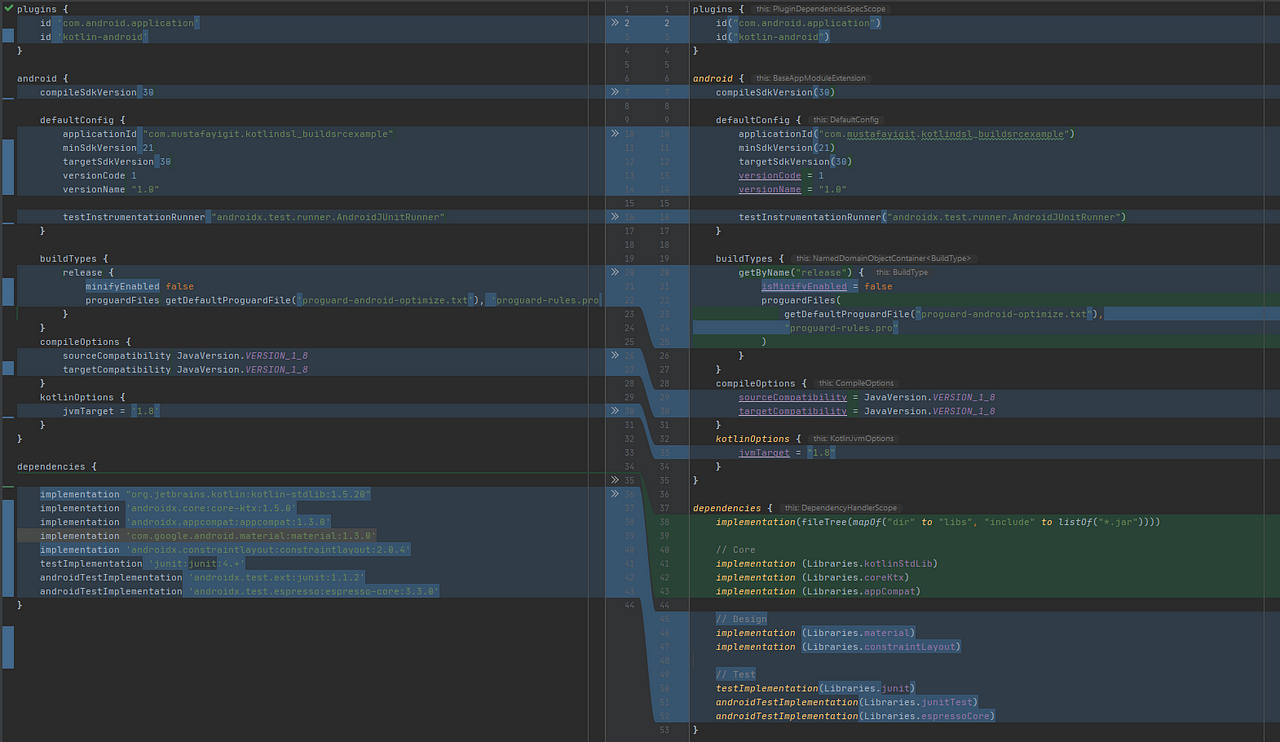Click testImplementation(Libraries.junit)
This screenshot has width=1280, height=742.
(x=815, y=688)
